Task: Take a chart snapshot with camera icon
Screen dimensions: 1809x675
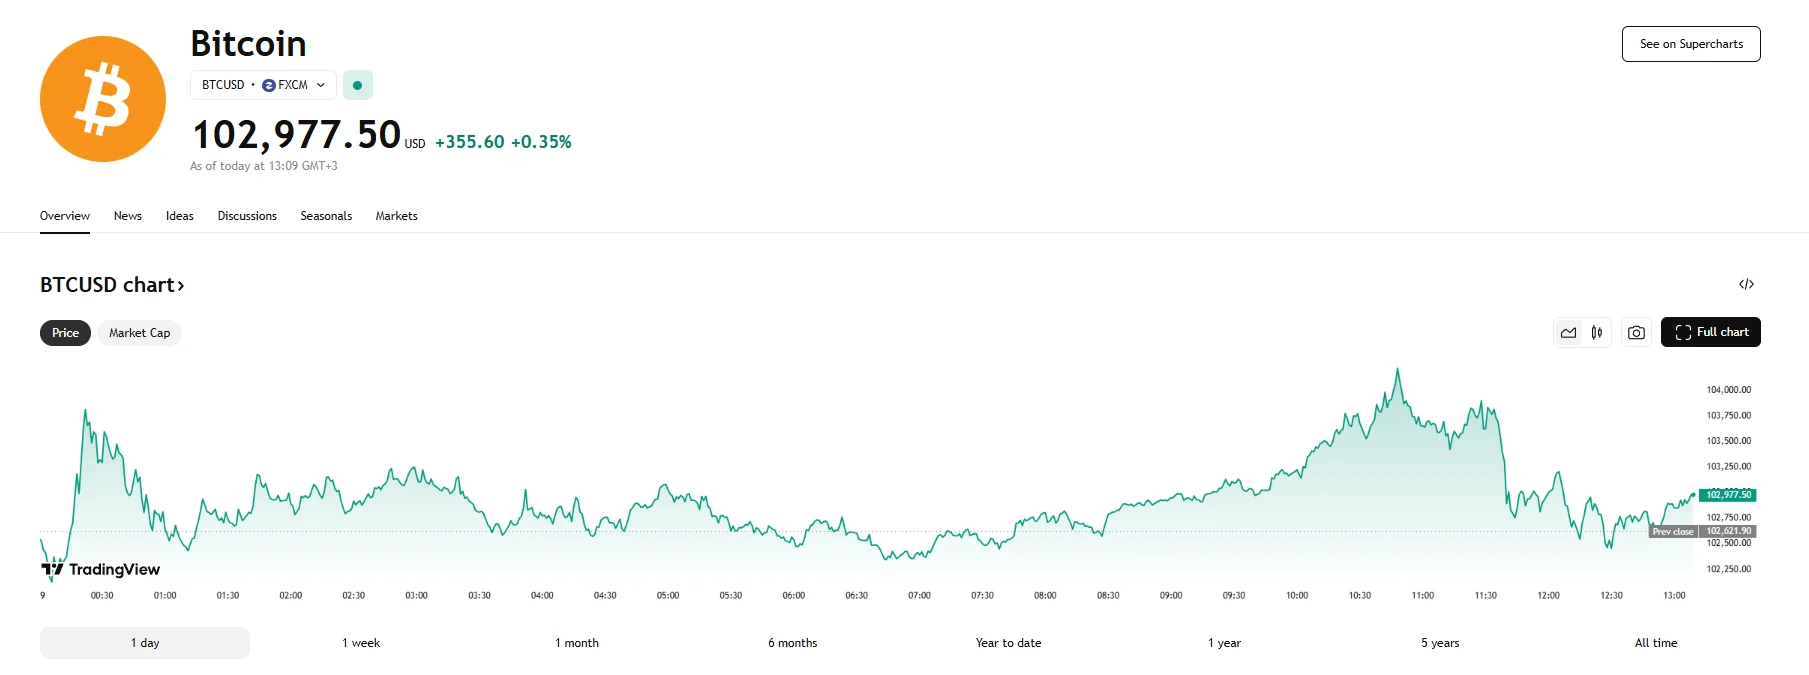Action: (1636, 333)
